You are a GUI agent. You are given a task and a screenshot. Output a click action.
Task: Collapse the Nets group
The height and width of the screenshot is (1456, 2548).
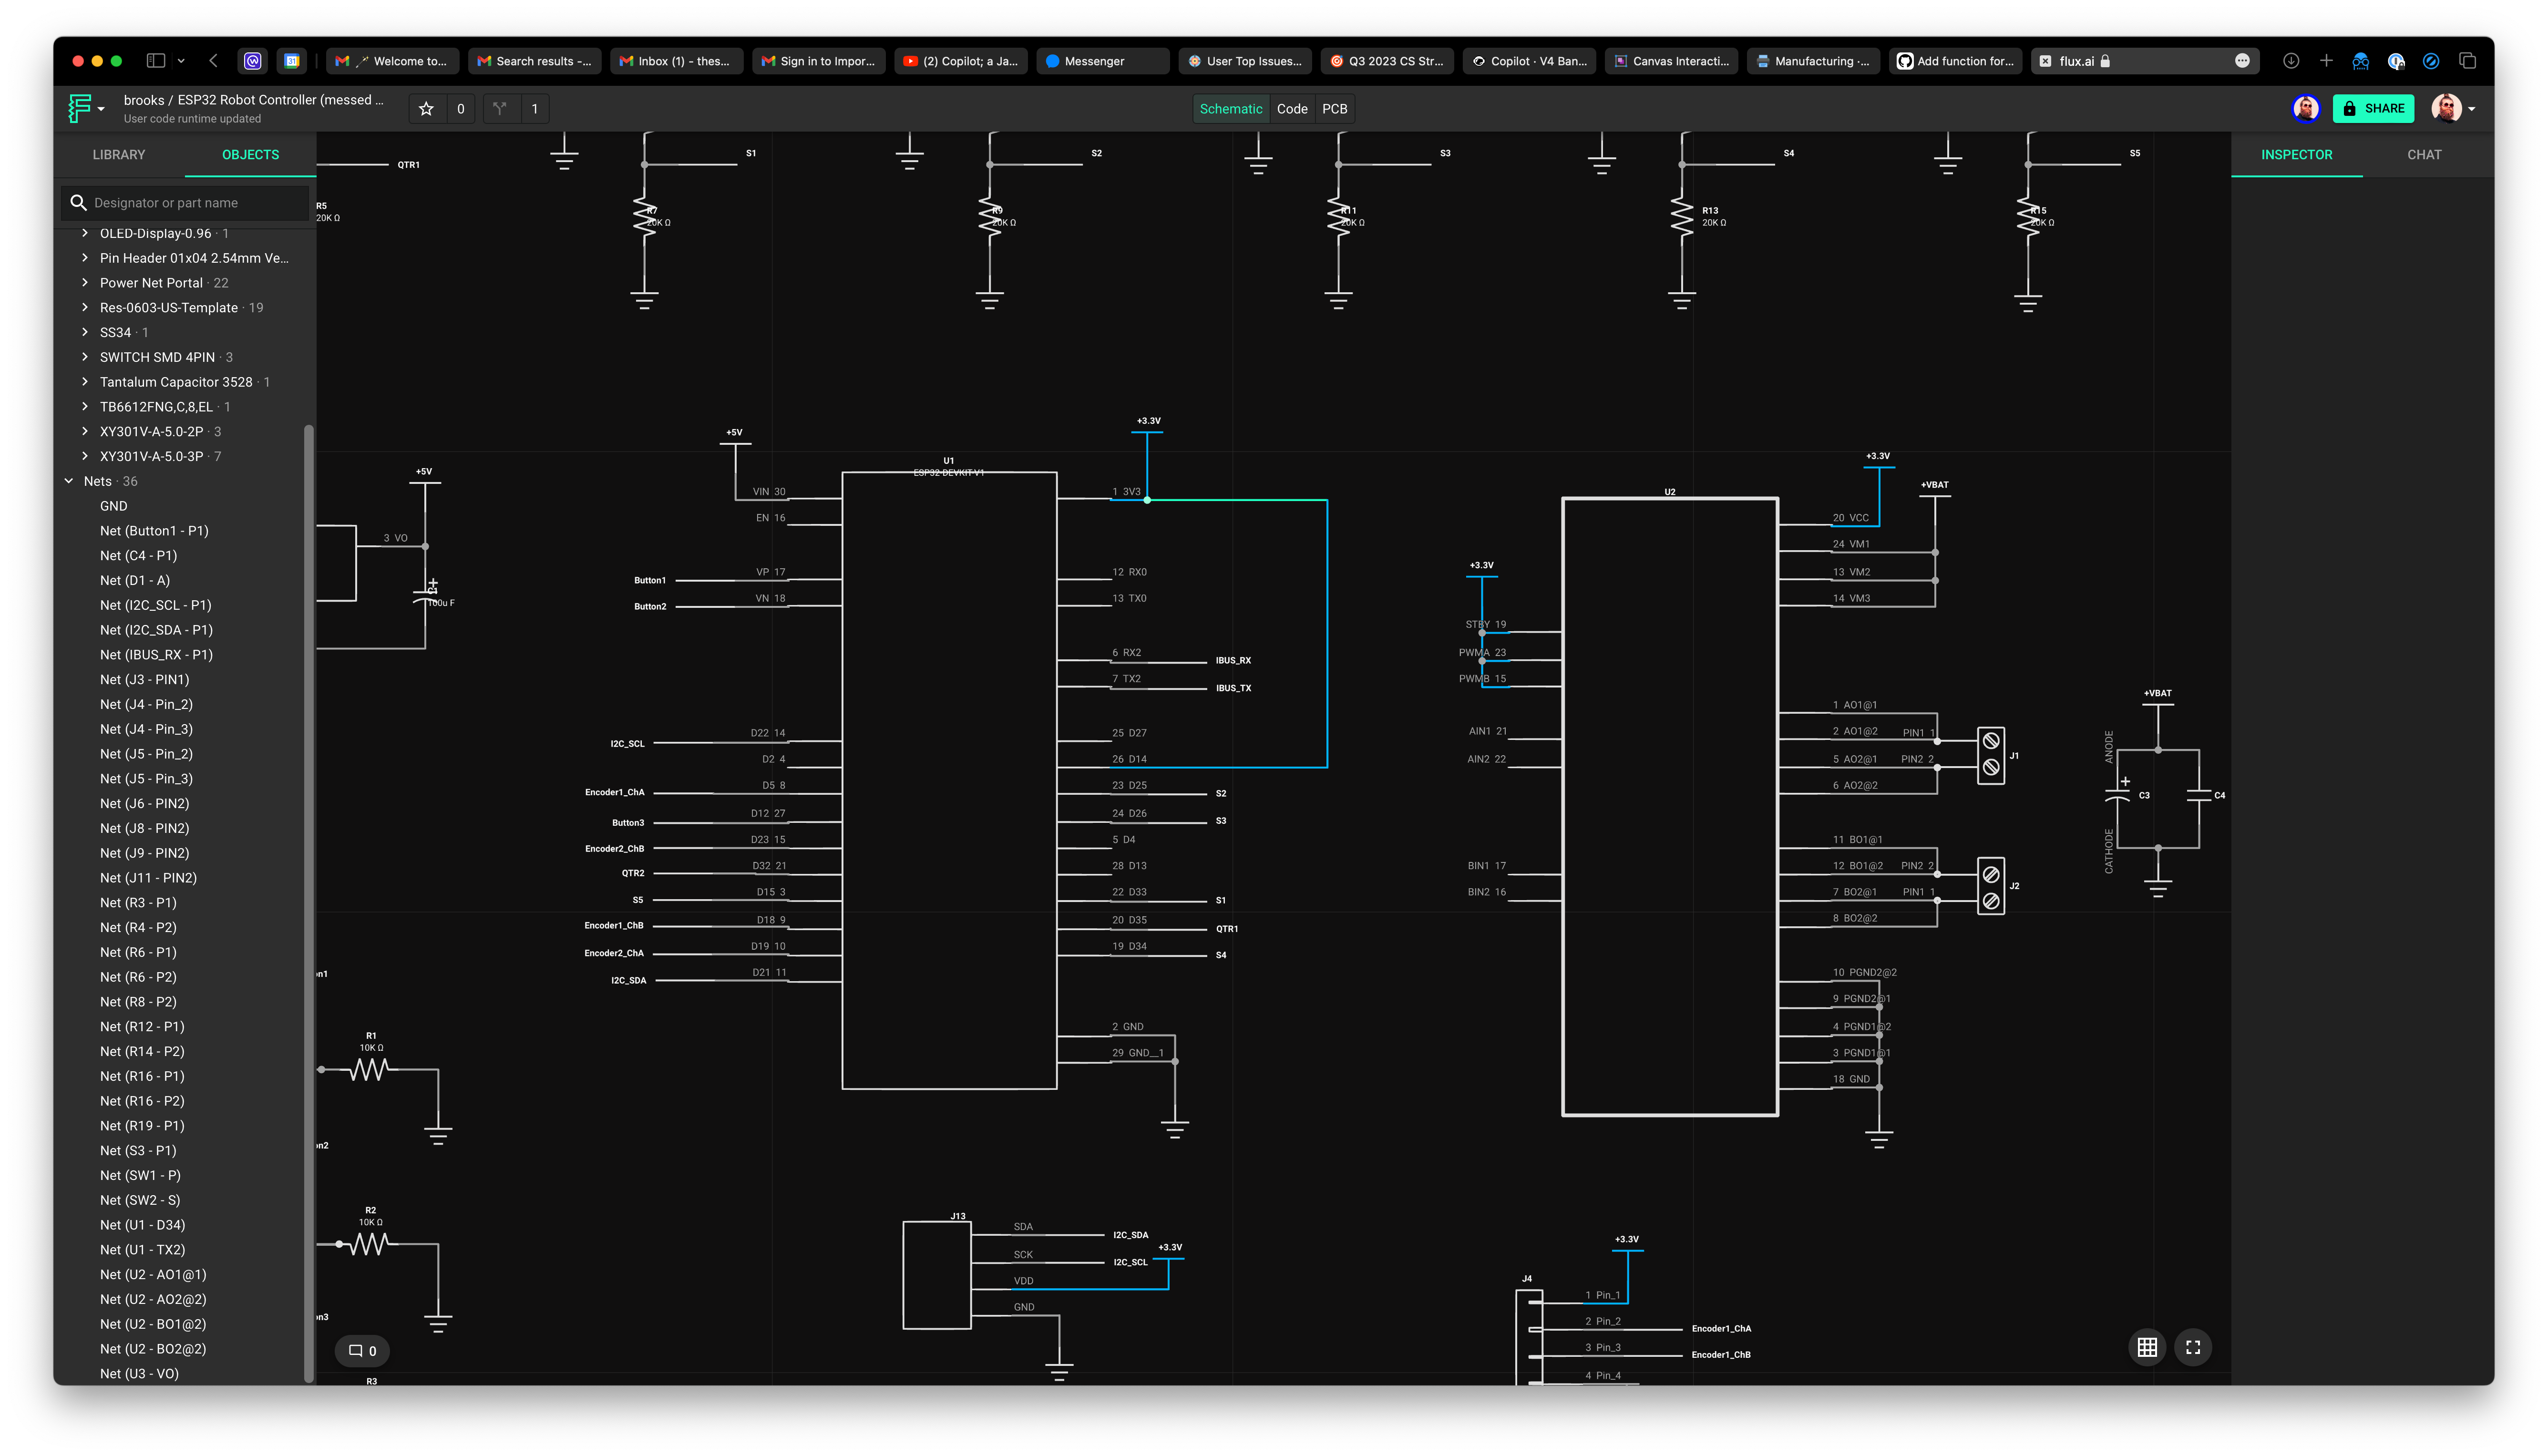[69, 481]
